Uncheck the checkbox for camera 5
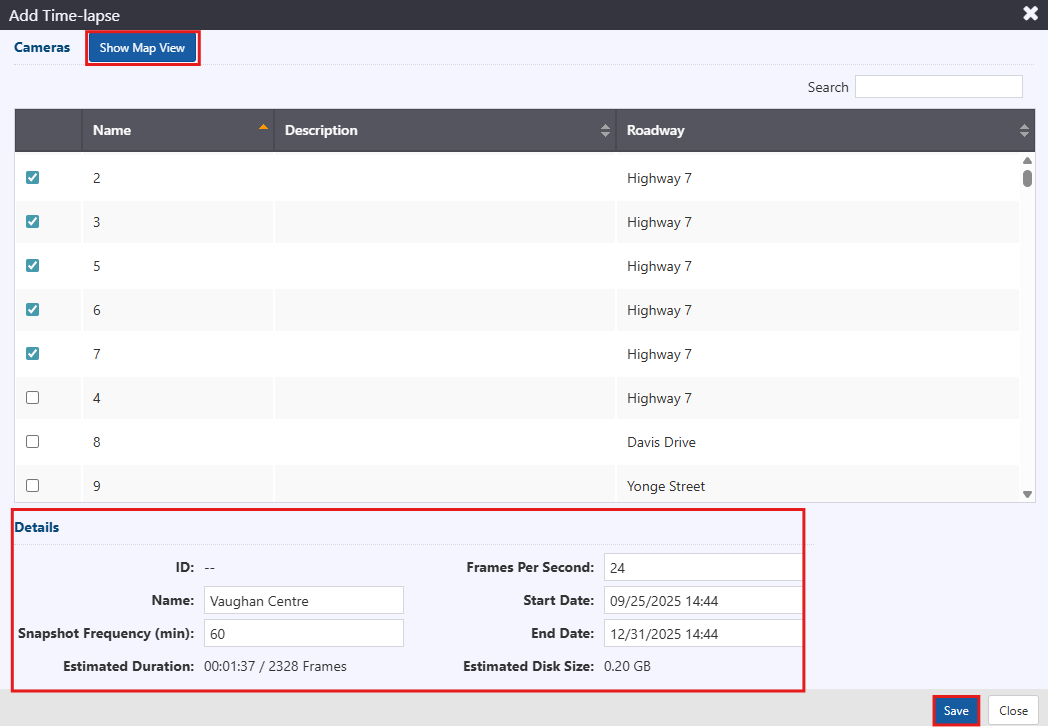Viewport: 1048px width, 727px height. click(32, 266)
